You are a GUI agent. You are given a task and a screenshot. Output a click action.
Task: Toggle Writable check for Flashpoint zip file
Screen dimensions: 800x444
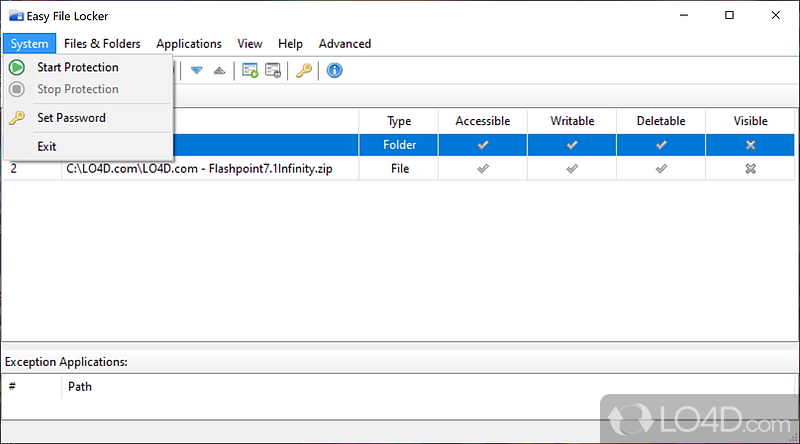click(572, 169)
